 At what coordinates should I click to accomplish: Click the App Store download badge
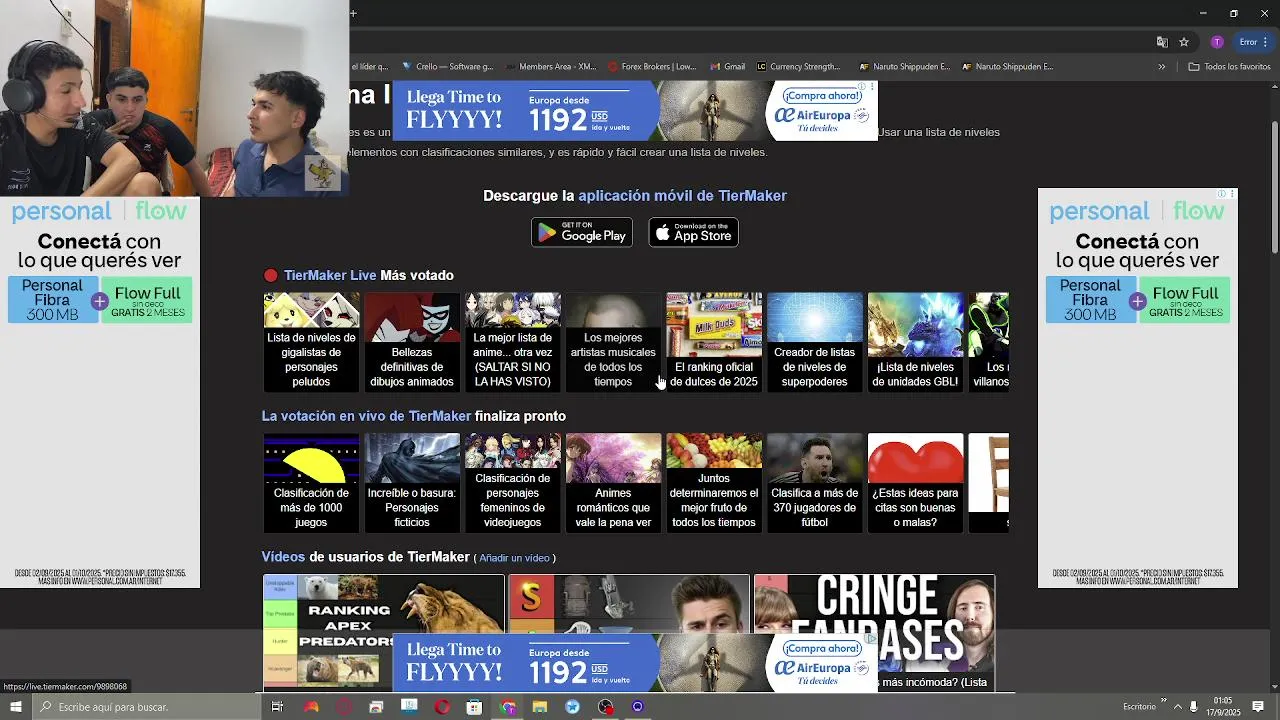pyautogui.click(x=693, y=232)
